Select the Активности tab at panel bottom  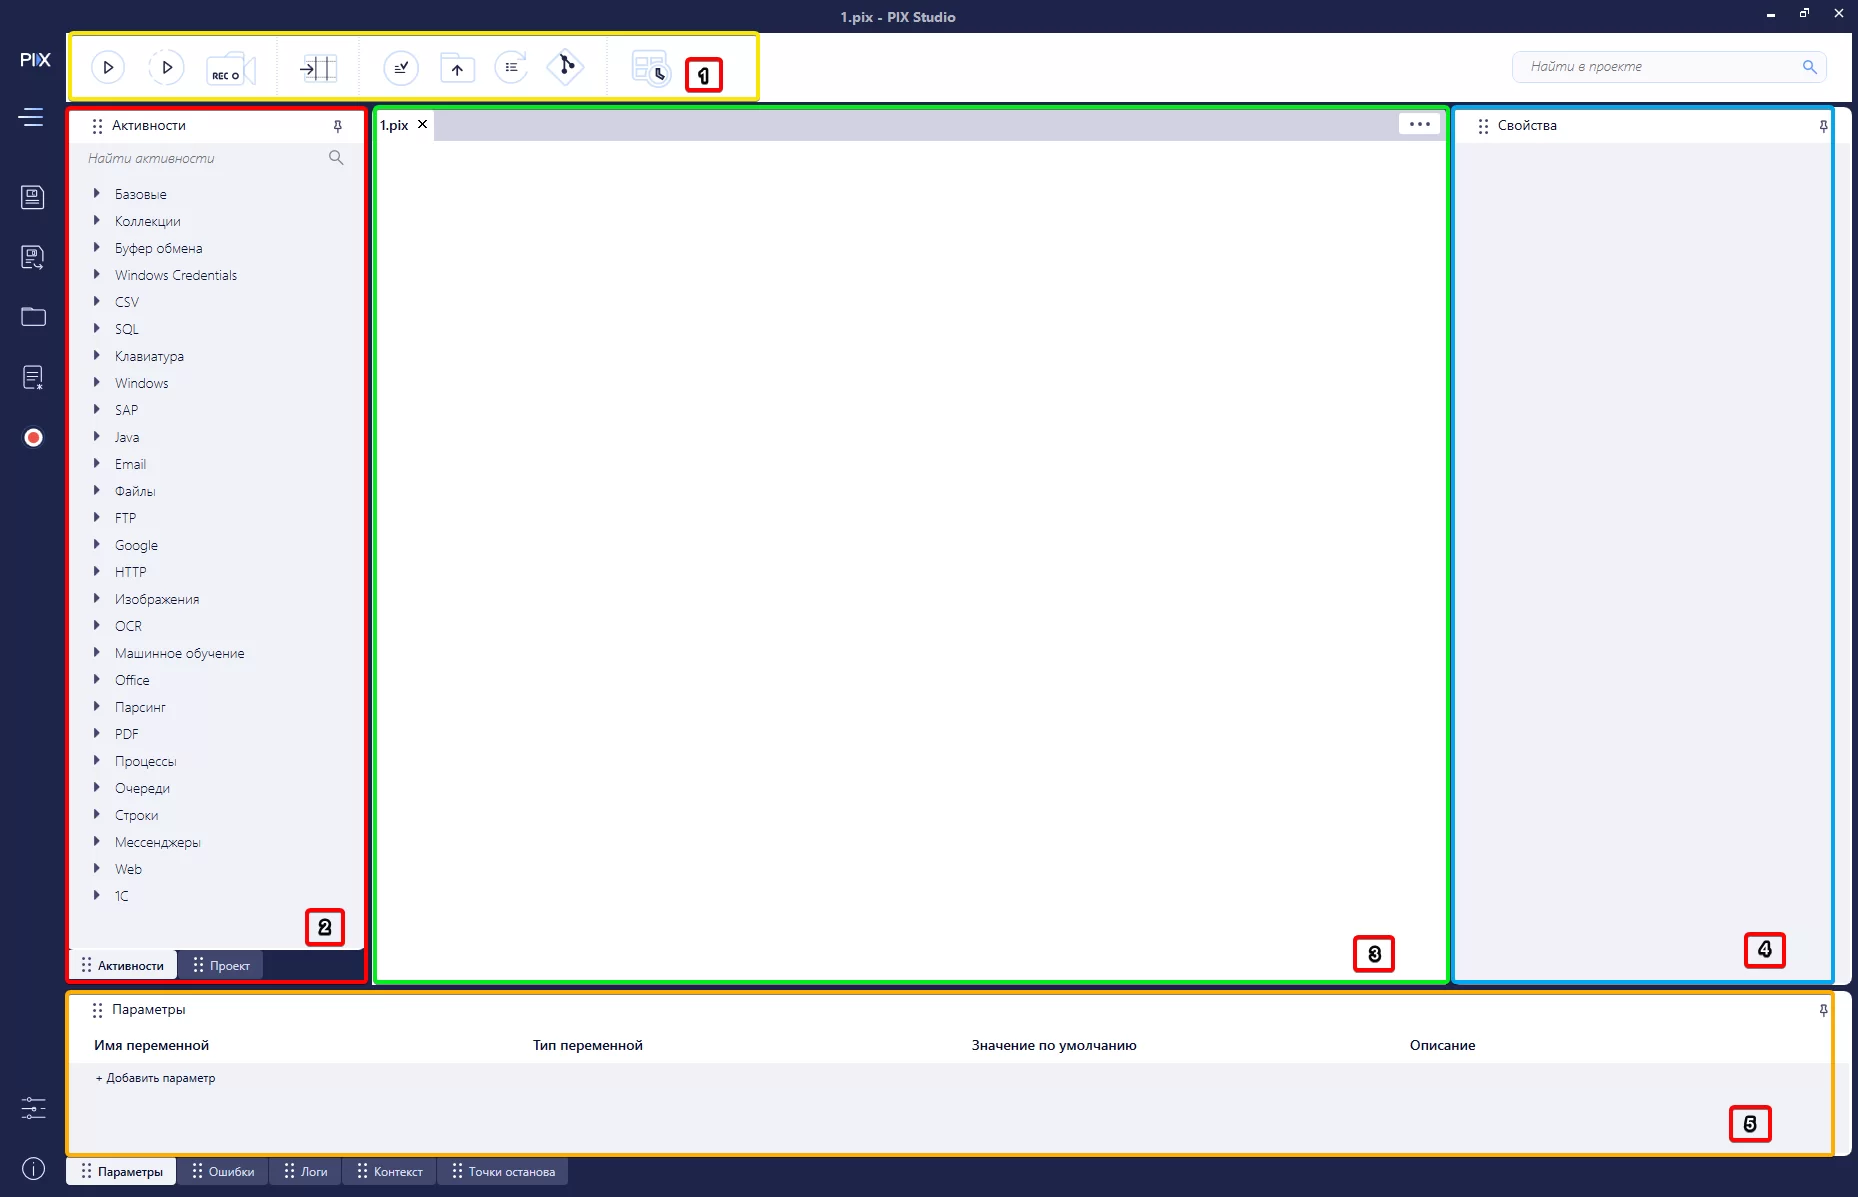click(122, 965)
